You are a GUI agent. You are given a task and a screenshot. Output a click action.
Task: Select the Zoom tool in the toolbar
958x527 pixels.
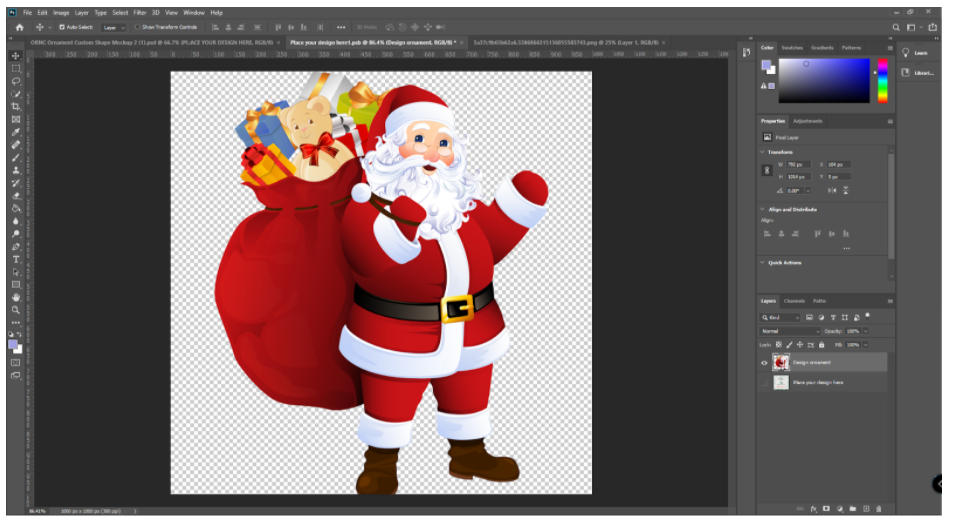[16, 310]
